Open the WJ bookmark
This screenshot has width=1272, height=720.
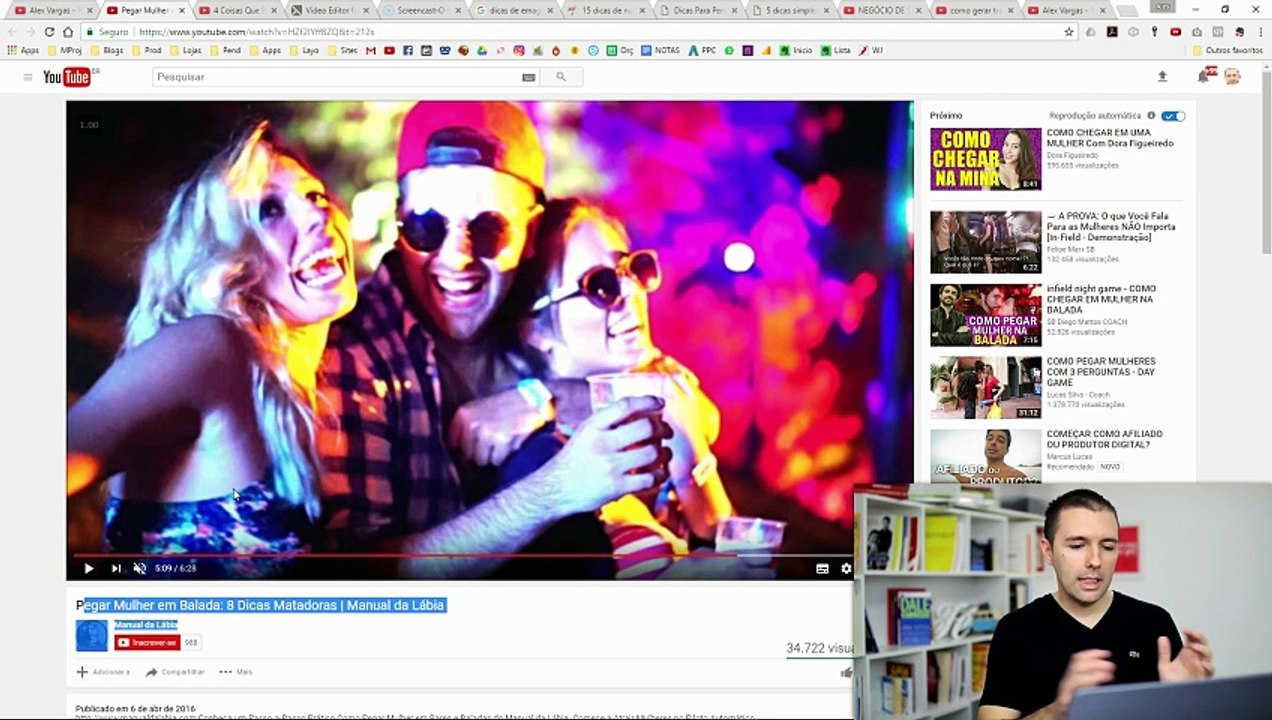pyautogui.click(x=871, y=50)
